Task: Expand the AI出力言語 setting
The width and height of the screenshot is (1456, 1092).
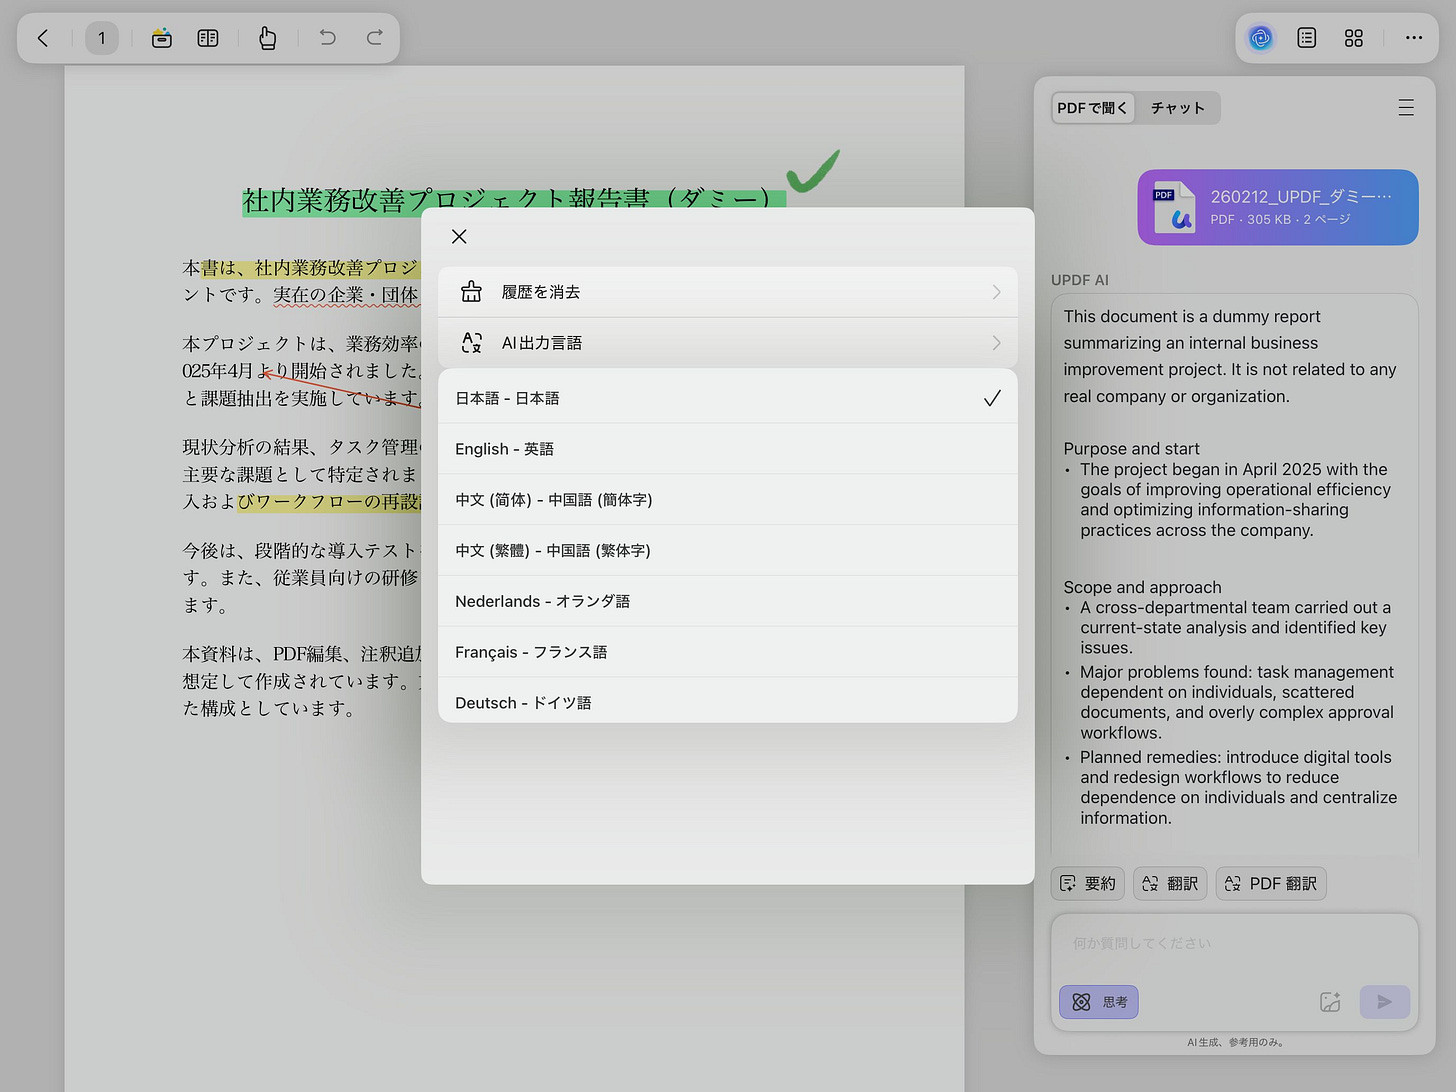Action: (x=727, y=342)
